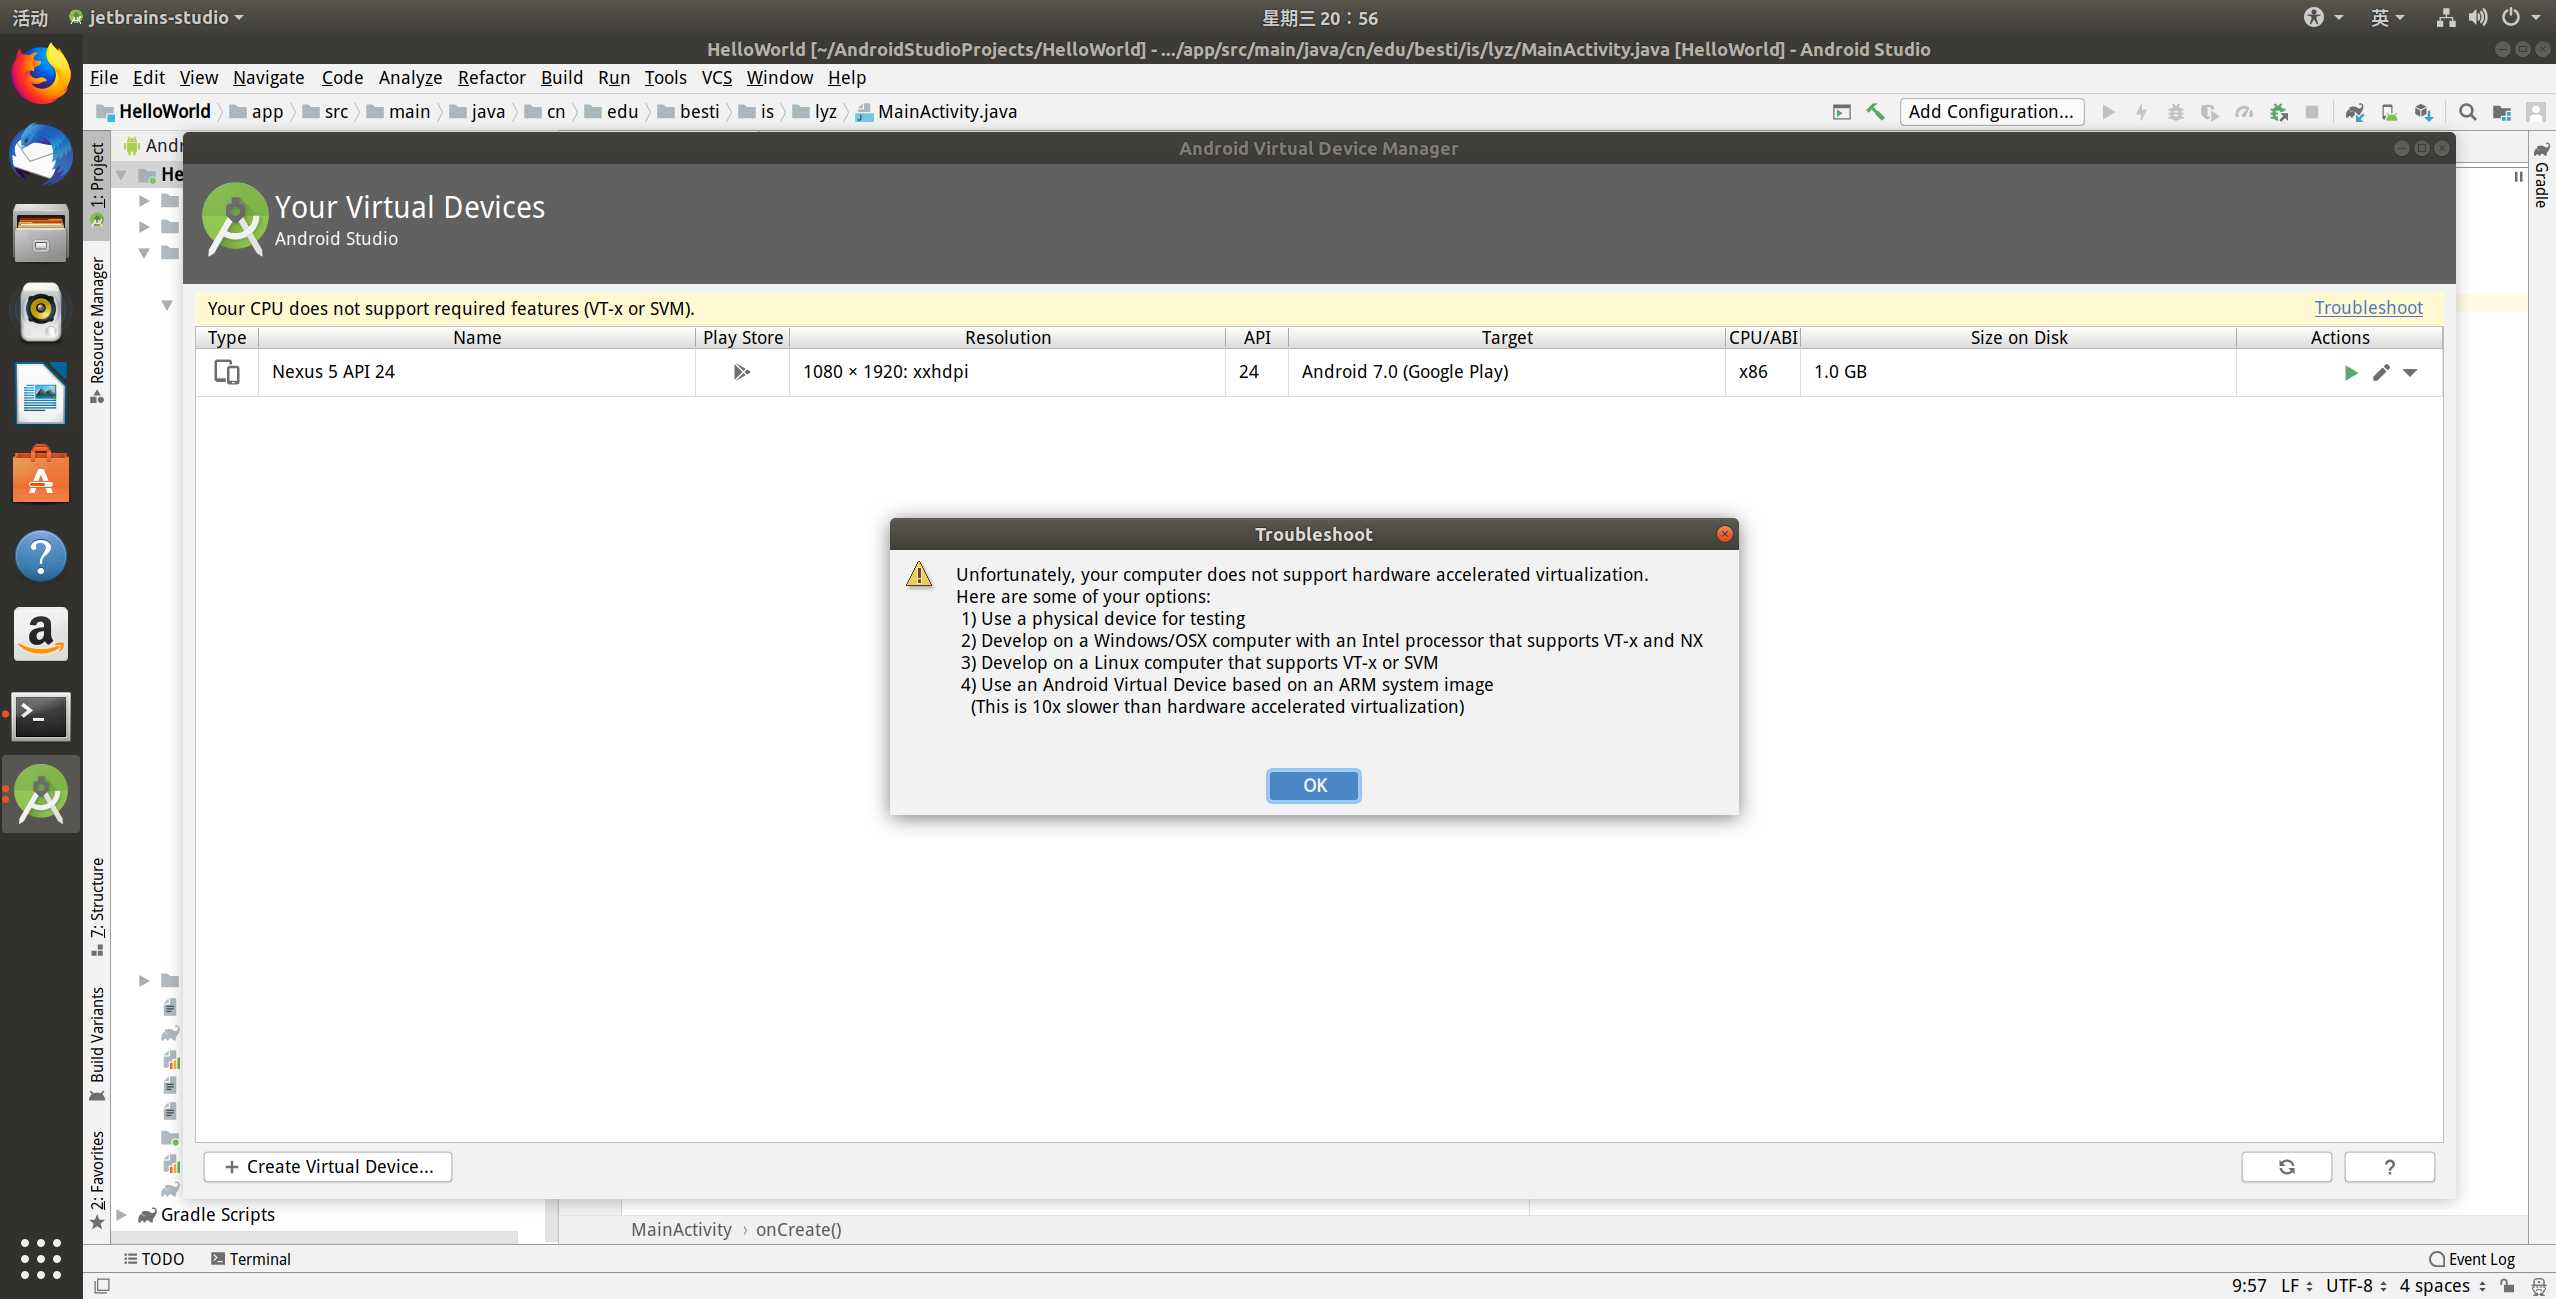This screenshot has height=1299, width=2556.
Task: Click the Build menu in menu bar
Action: 562,78
